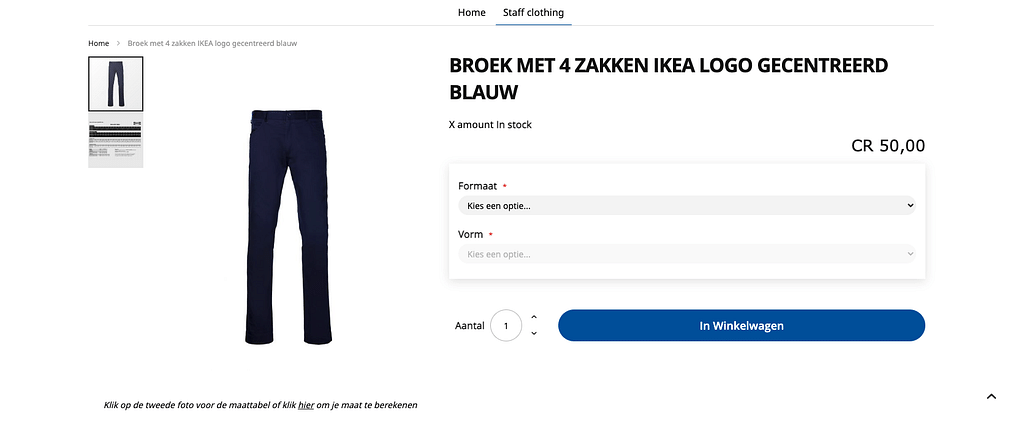
Task: Select the trousers photo thumbnail
Action: (116, 84)
